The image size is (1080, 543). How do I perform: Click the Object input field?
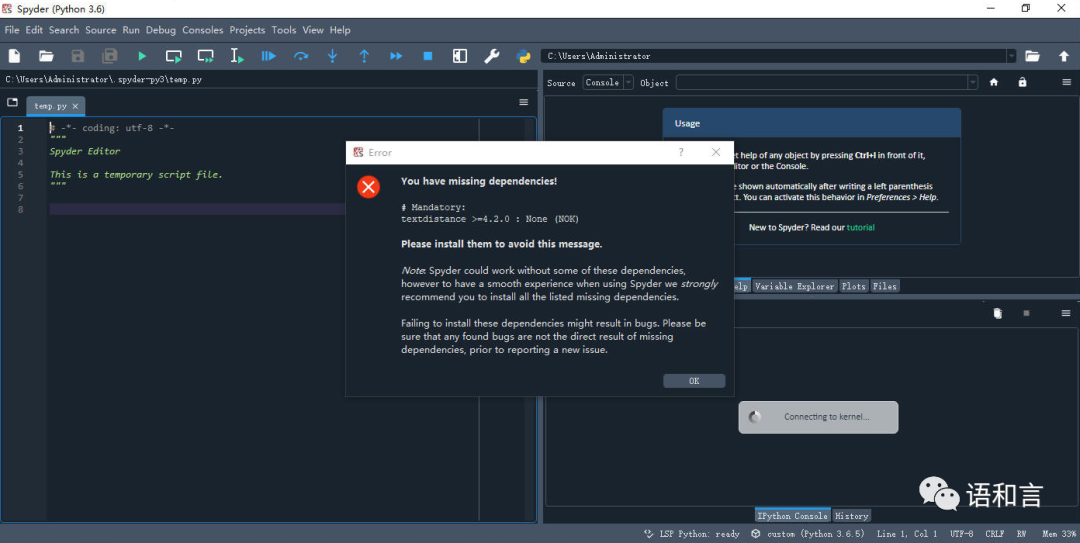coord(822,83)
